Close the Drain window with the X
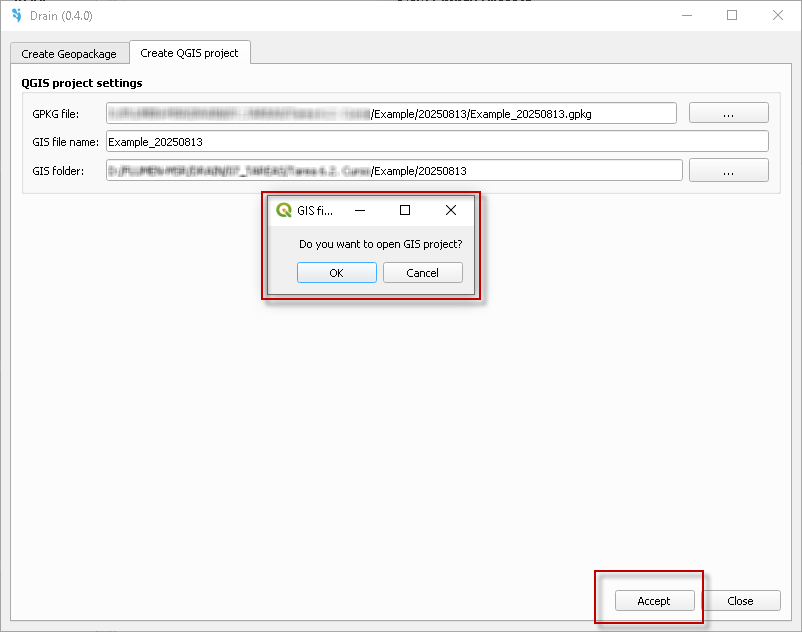The height and width of the screenshot is (632, 802). [x=778, y=15]
